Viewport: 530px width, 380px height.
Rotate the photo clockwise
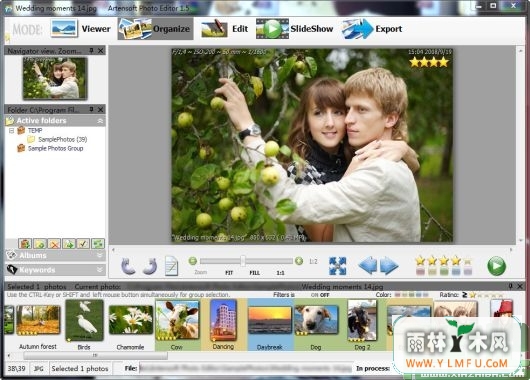pos(149,266)
